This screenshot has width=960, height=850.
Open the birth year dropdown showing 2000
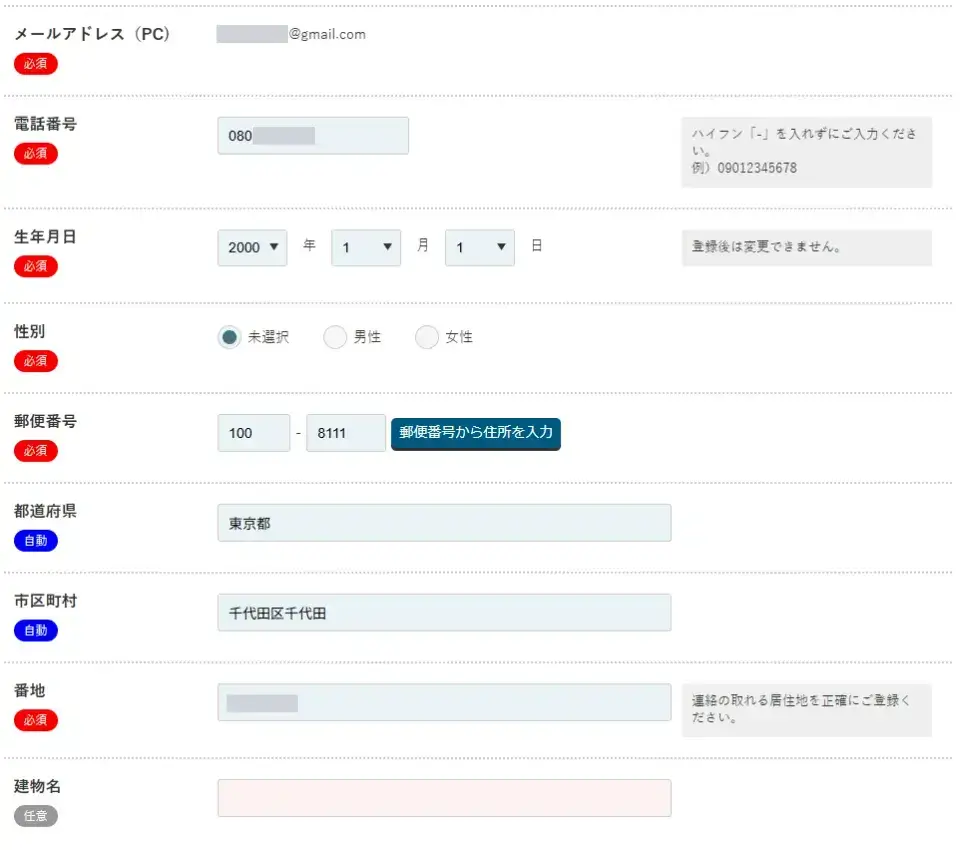252,247
